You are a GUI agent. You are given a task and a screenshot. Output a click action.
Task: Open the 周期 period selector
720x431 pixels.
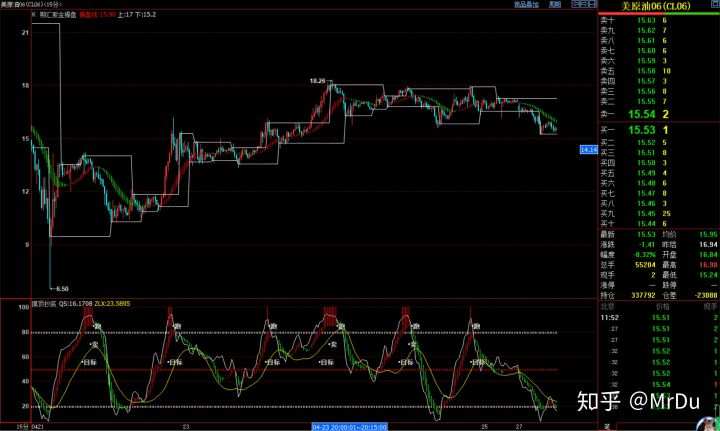coord(555,4)
